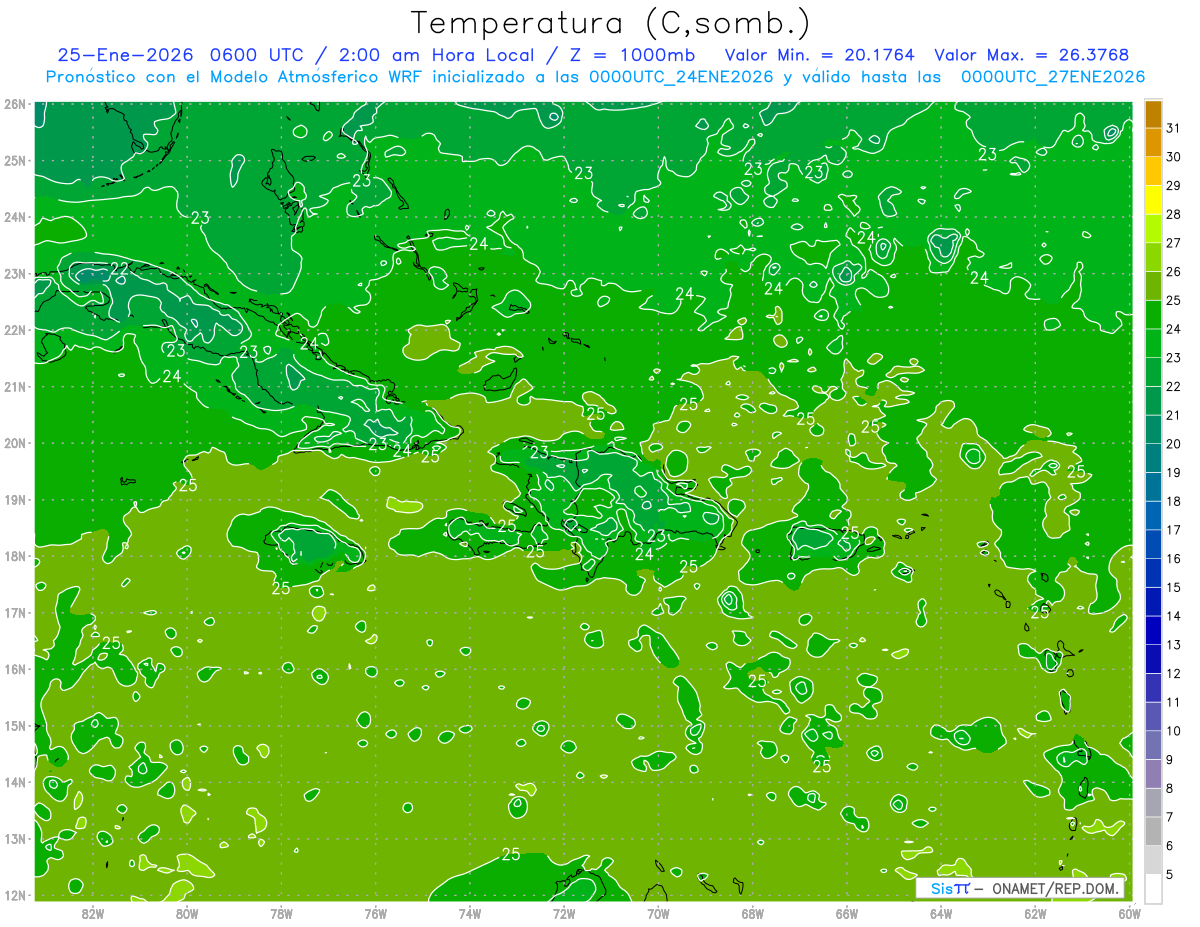Image resolution: width=1200 pixels, height=927 pixels.
Task: Pick the orange swatch between 29 and 30
Action: [x=1153, y=171]
